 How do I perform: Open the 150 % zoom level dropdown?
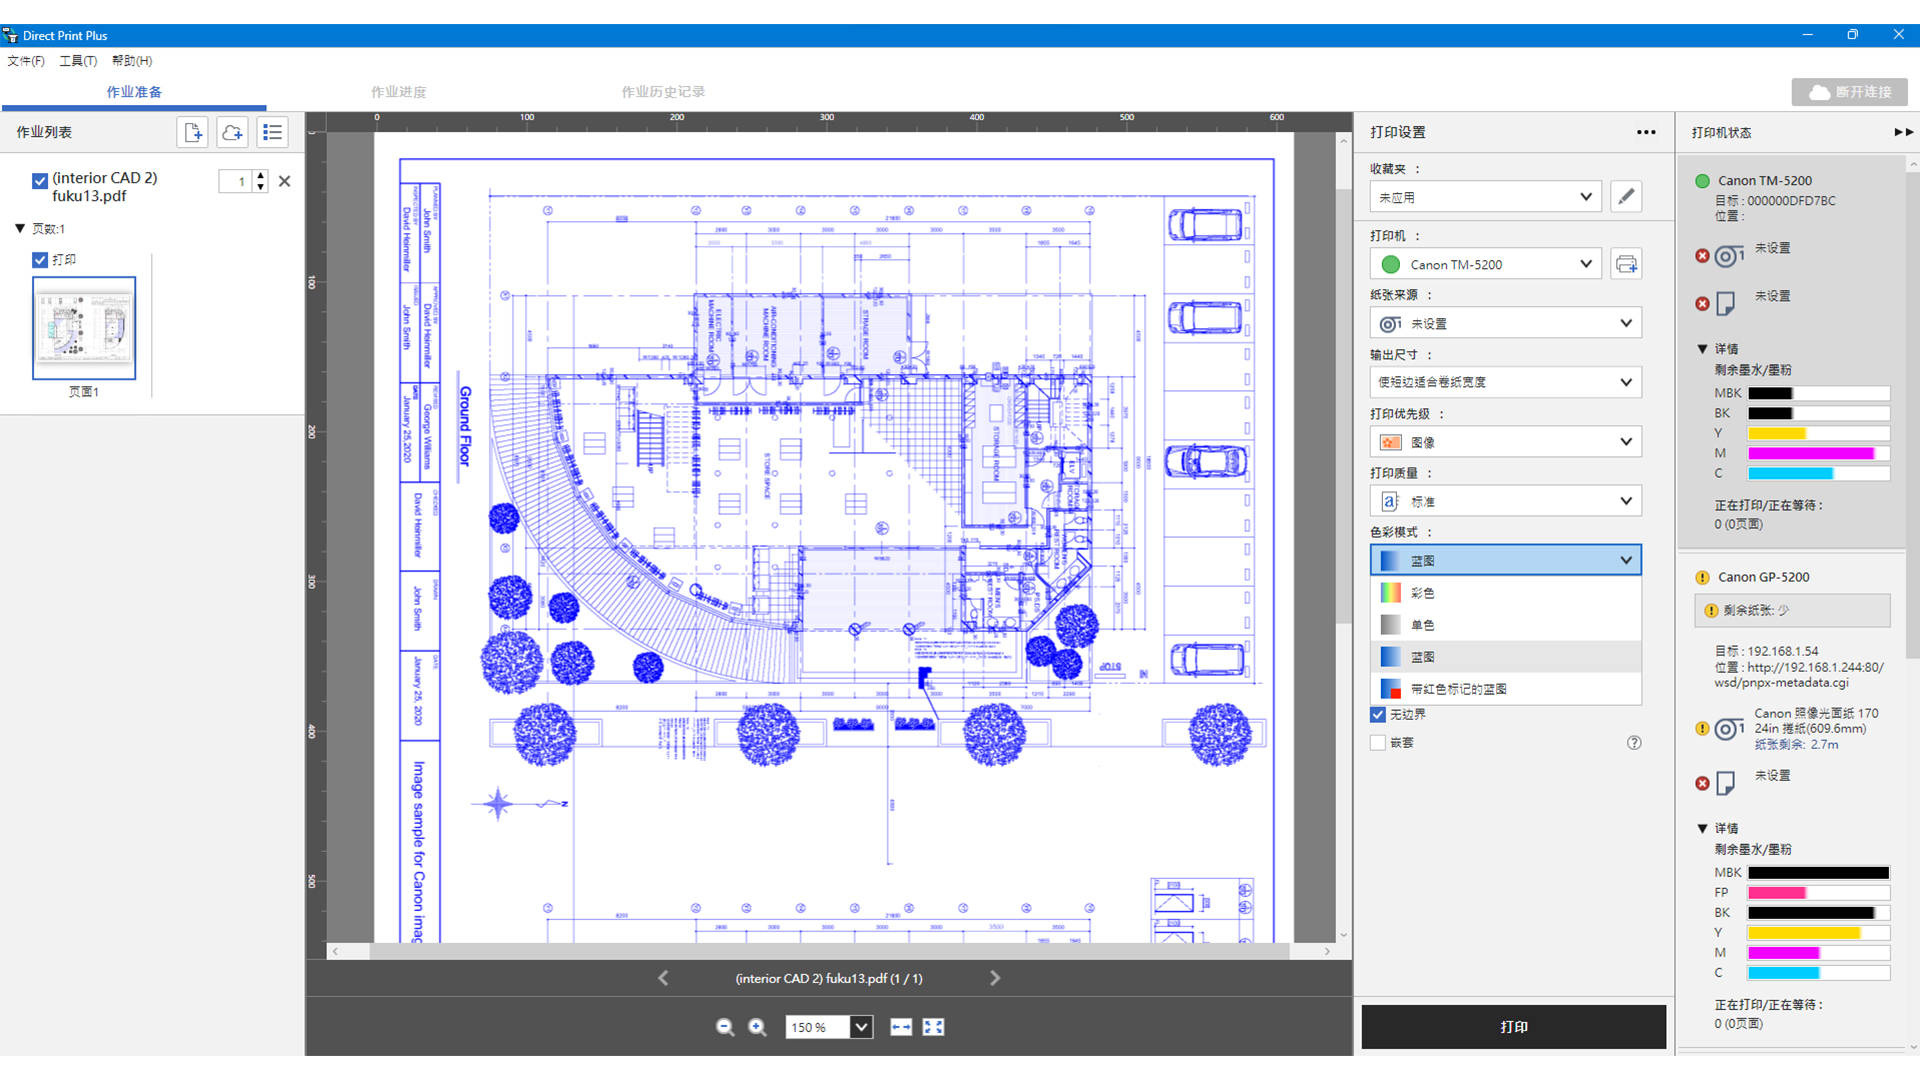coord(861,1027)
